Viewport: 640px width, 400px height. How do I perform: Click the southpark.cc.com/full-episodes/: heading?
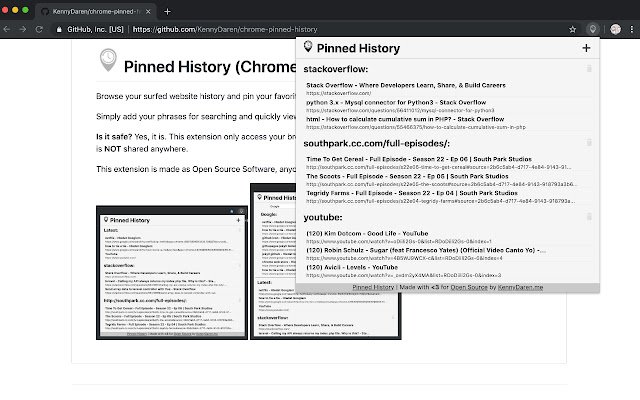coord(376,143)
